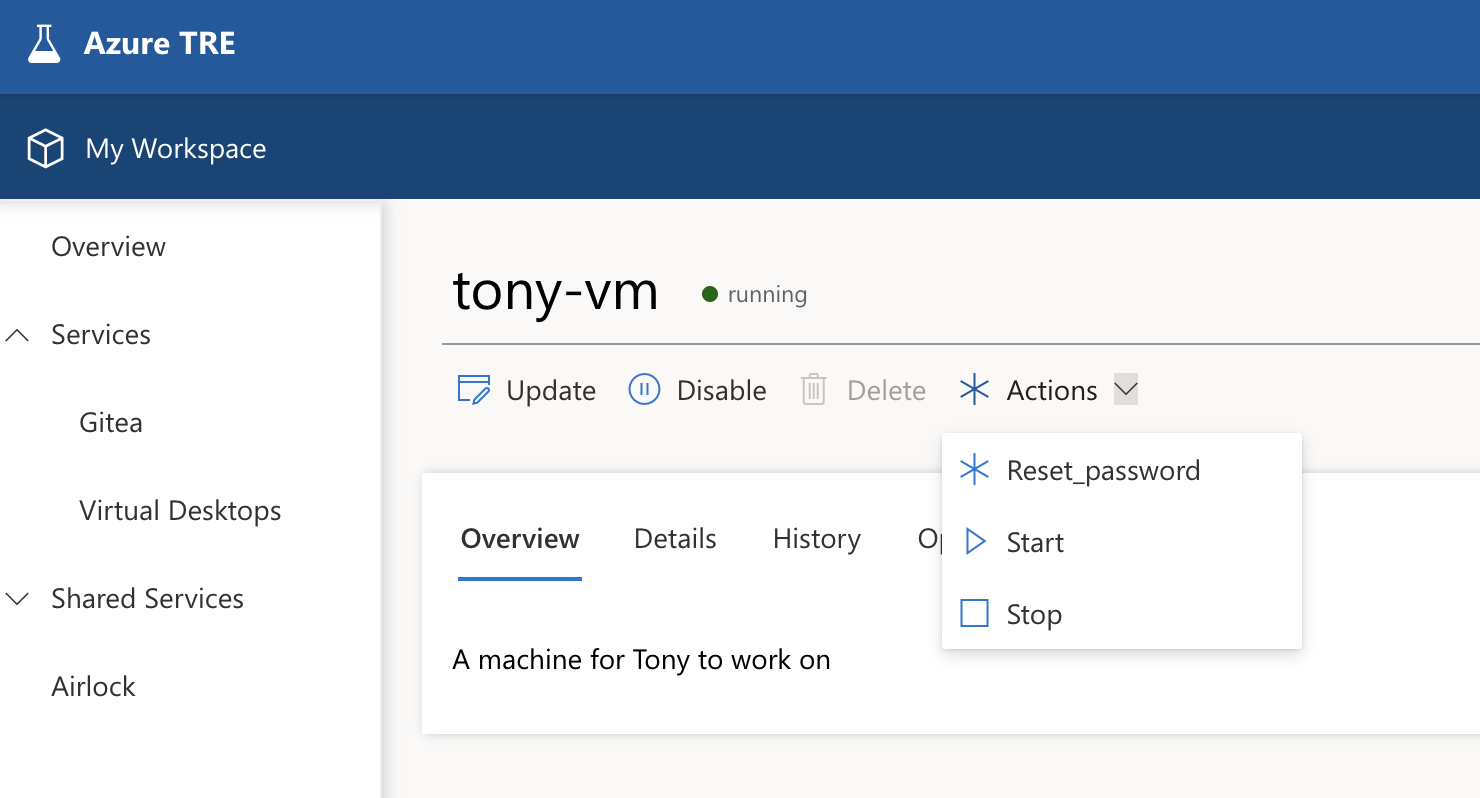The width and height of the screenshot is (1480, 798).
Task: Select Shared Services in the sidebar
Action: (148, 599)
